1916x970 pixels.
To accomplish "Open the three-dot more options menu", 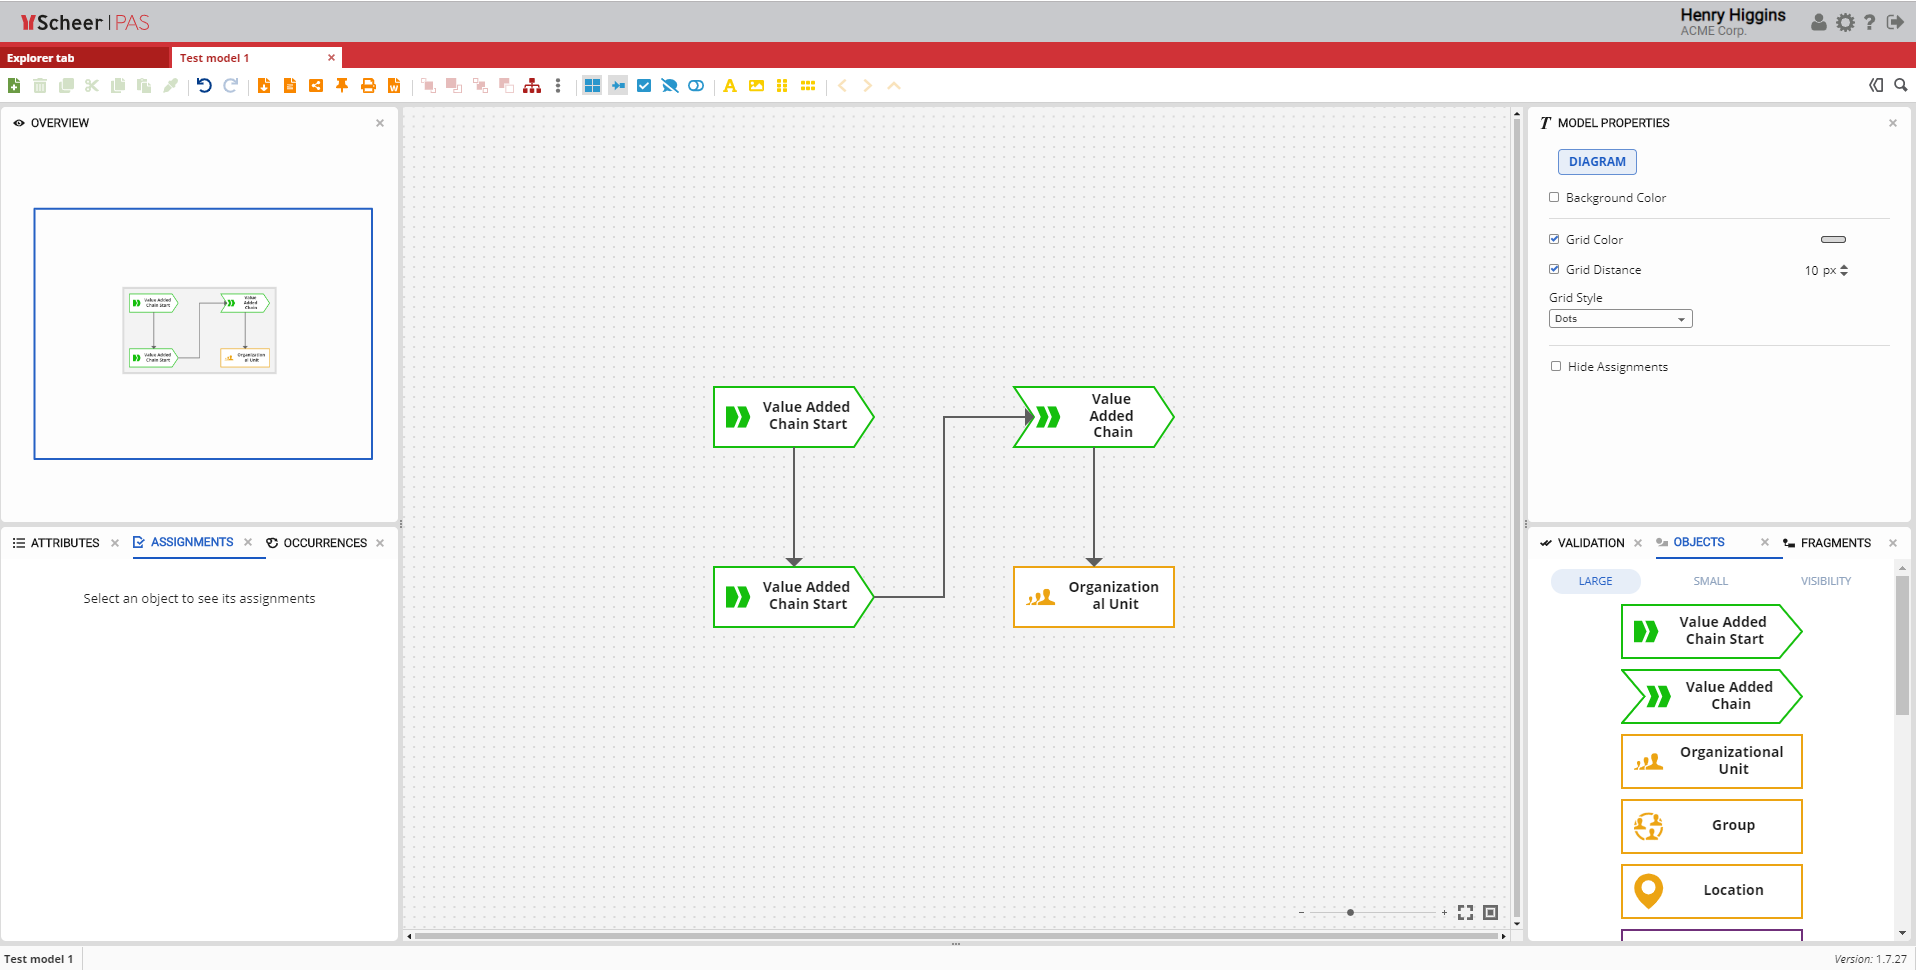I will (558, 86).
